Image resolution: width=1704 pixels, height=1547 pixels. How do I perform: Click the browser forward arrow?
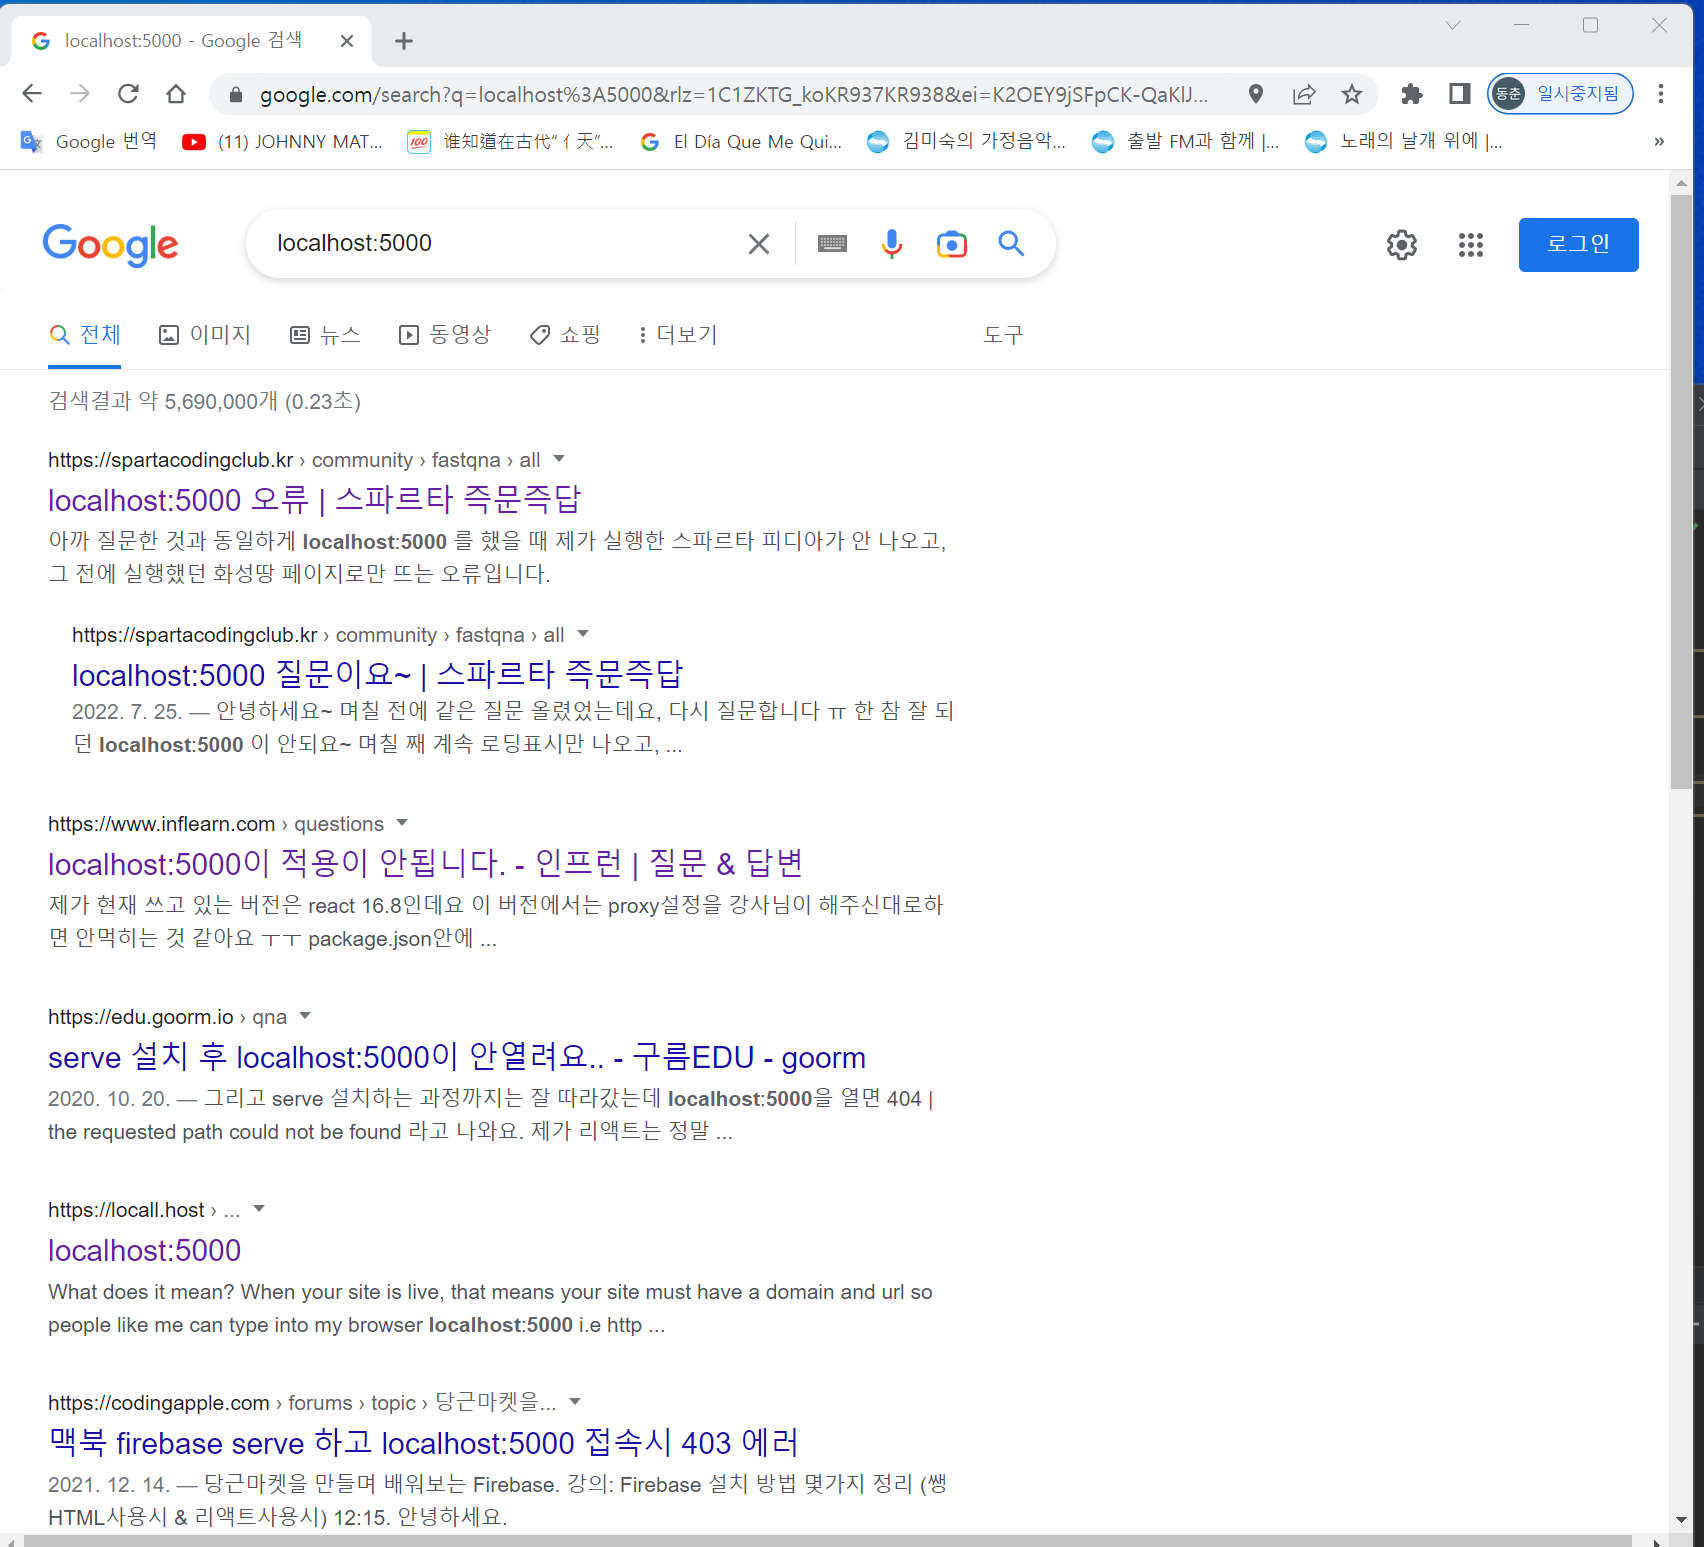point(80,94)
